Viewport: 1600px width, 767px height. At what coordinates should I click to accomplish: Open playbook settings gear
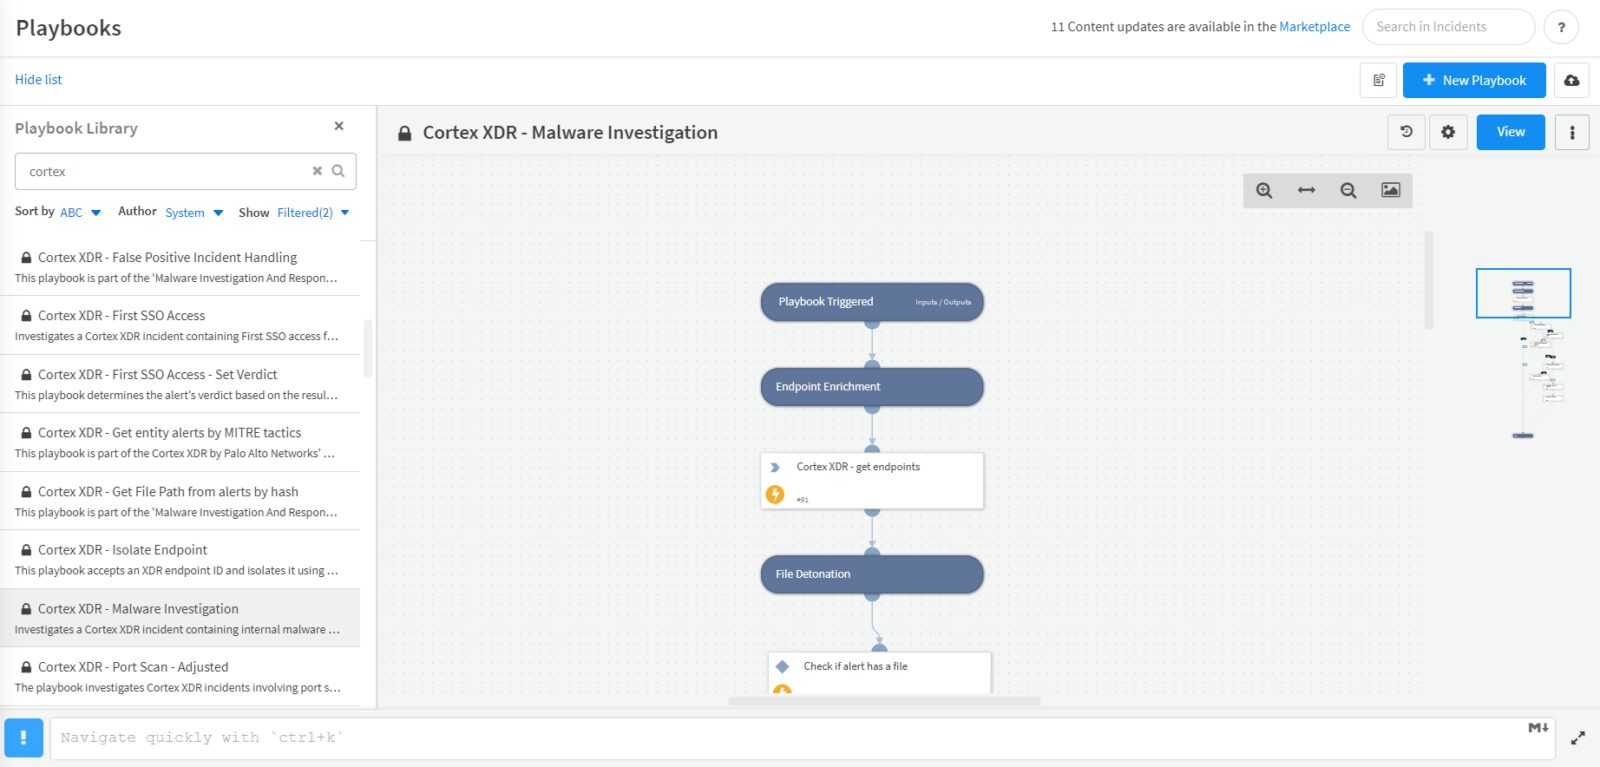[1448, 132]
